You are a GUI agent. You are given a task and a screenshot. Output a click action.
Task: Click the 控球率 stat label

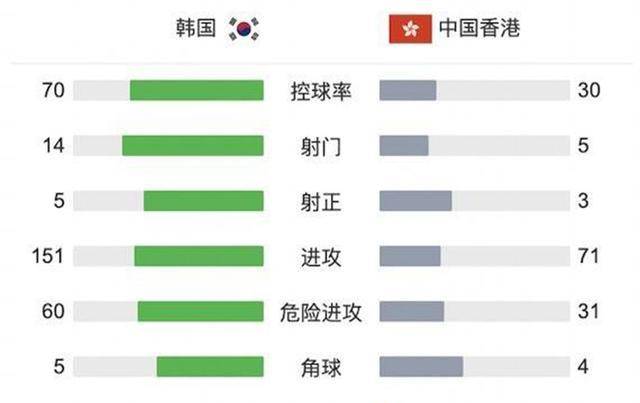click(x=321, y=91)
